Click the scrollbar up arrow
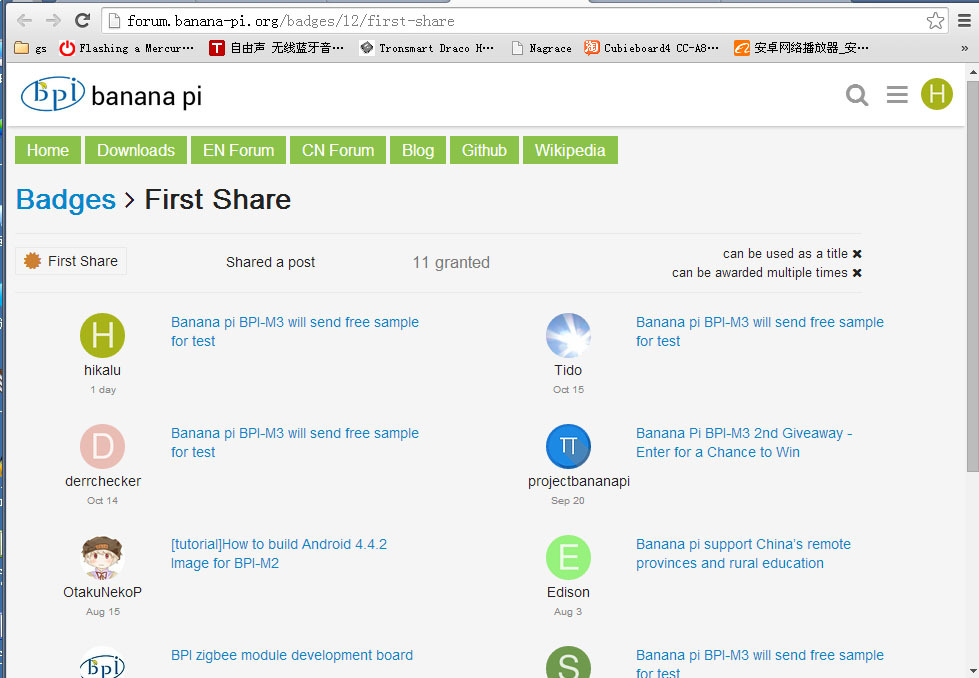The height and width of the screenshot is (678, 979). pyautogui.click(x=973, y=72)
